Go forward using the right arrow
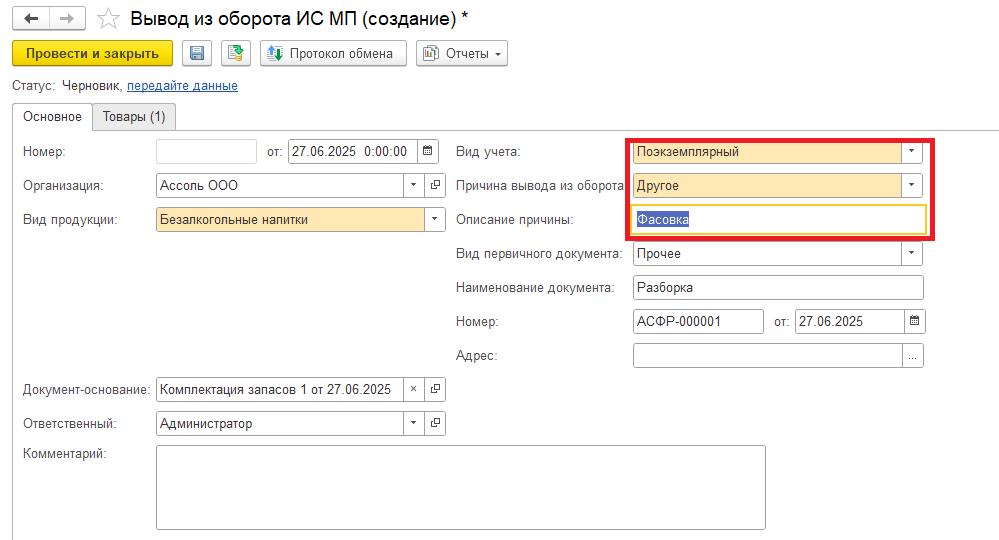Viewport: 999px width, 540px height. click(x=66, y=18)
